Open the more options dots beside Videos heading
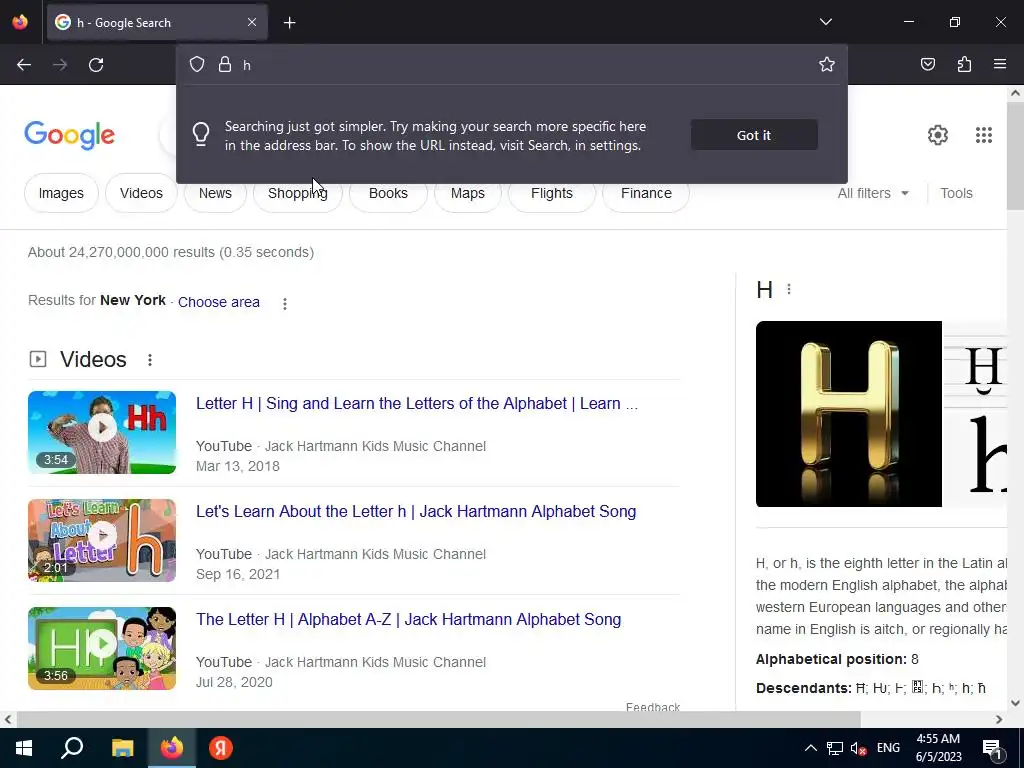The height and width of the screenshot is (768, 1024). pos(150,360)
